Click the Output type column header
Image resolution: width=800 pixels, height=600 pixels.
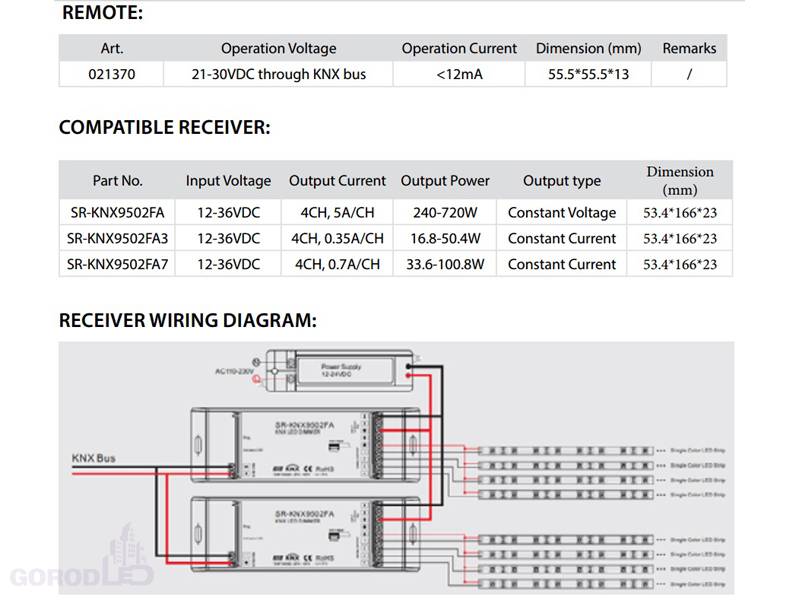point(562,181)
